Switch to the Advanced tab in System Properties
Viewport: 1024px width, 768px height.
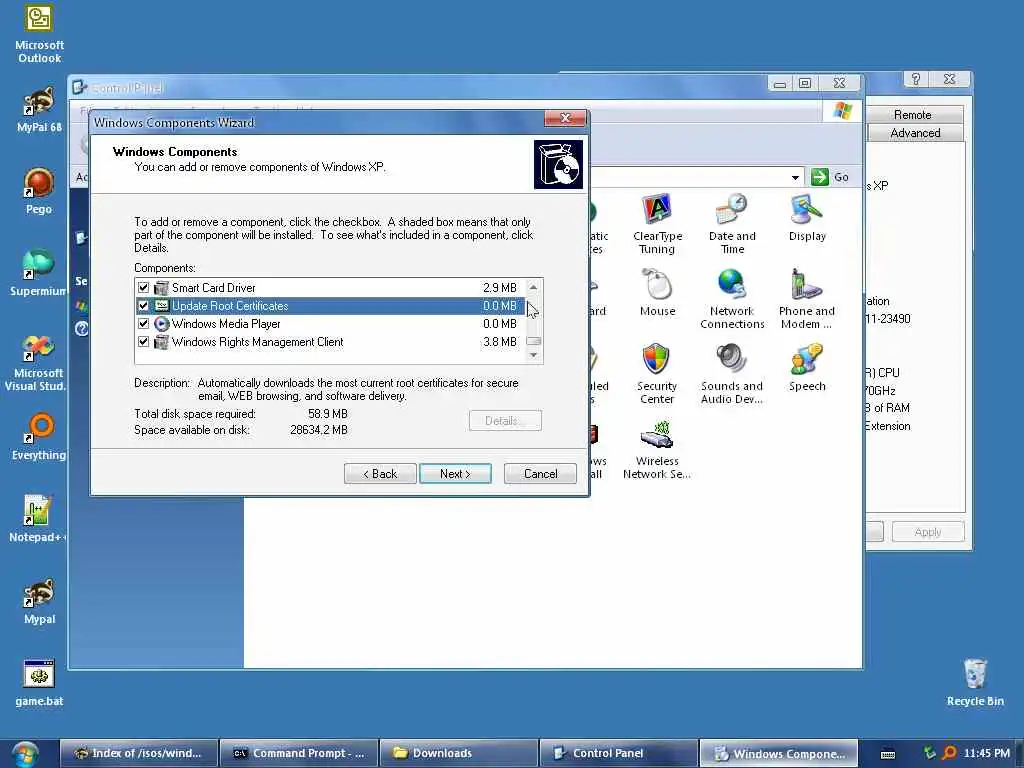(x=915, y=133)
